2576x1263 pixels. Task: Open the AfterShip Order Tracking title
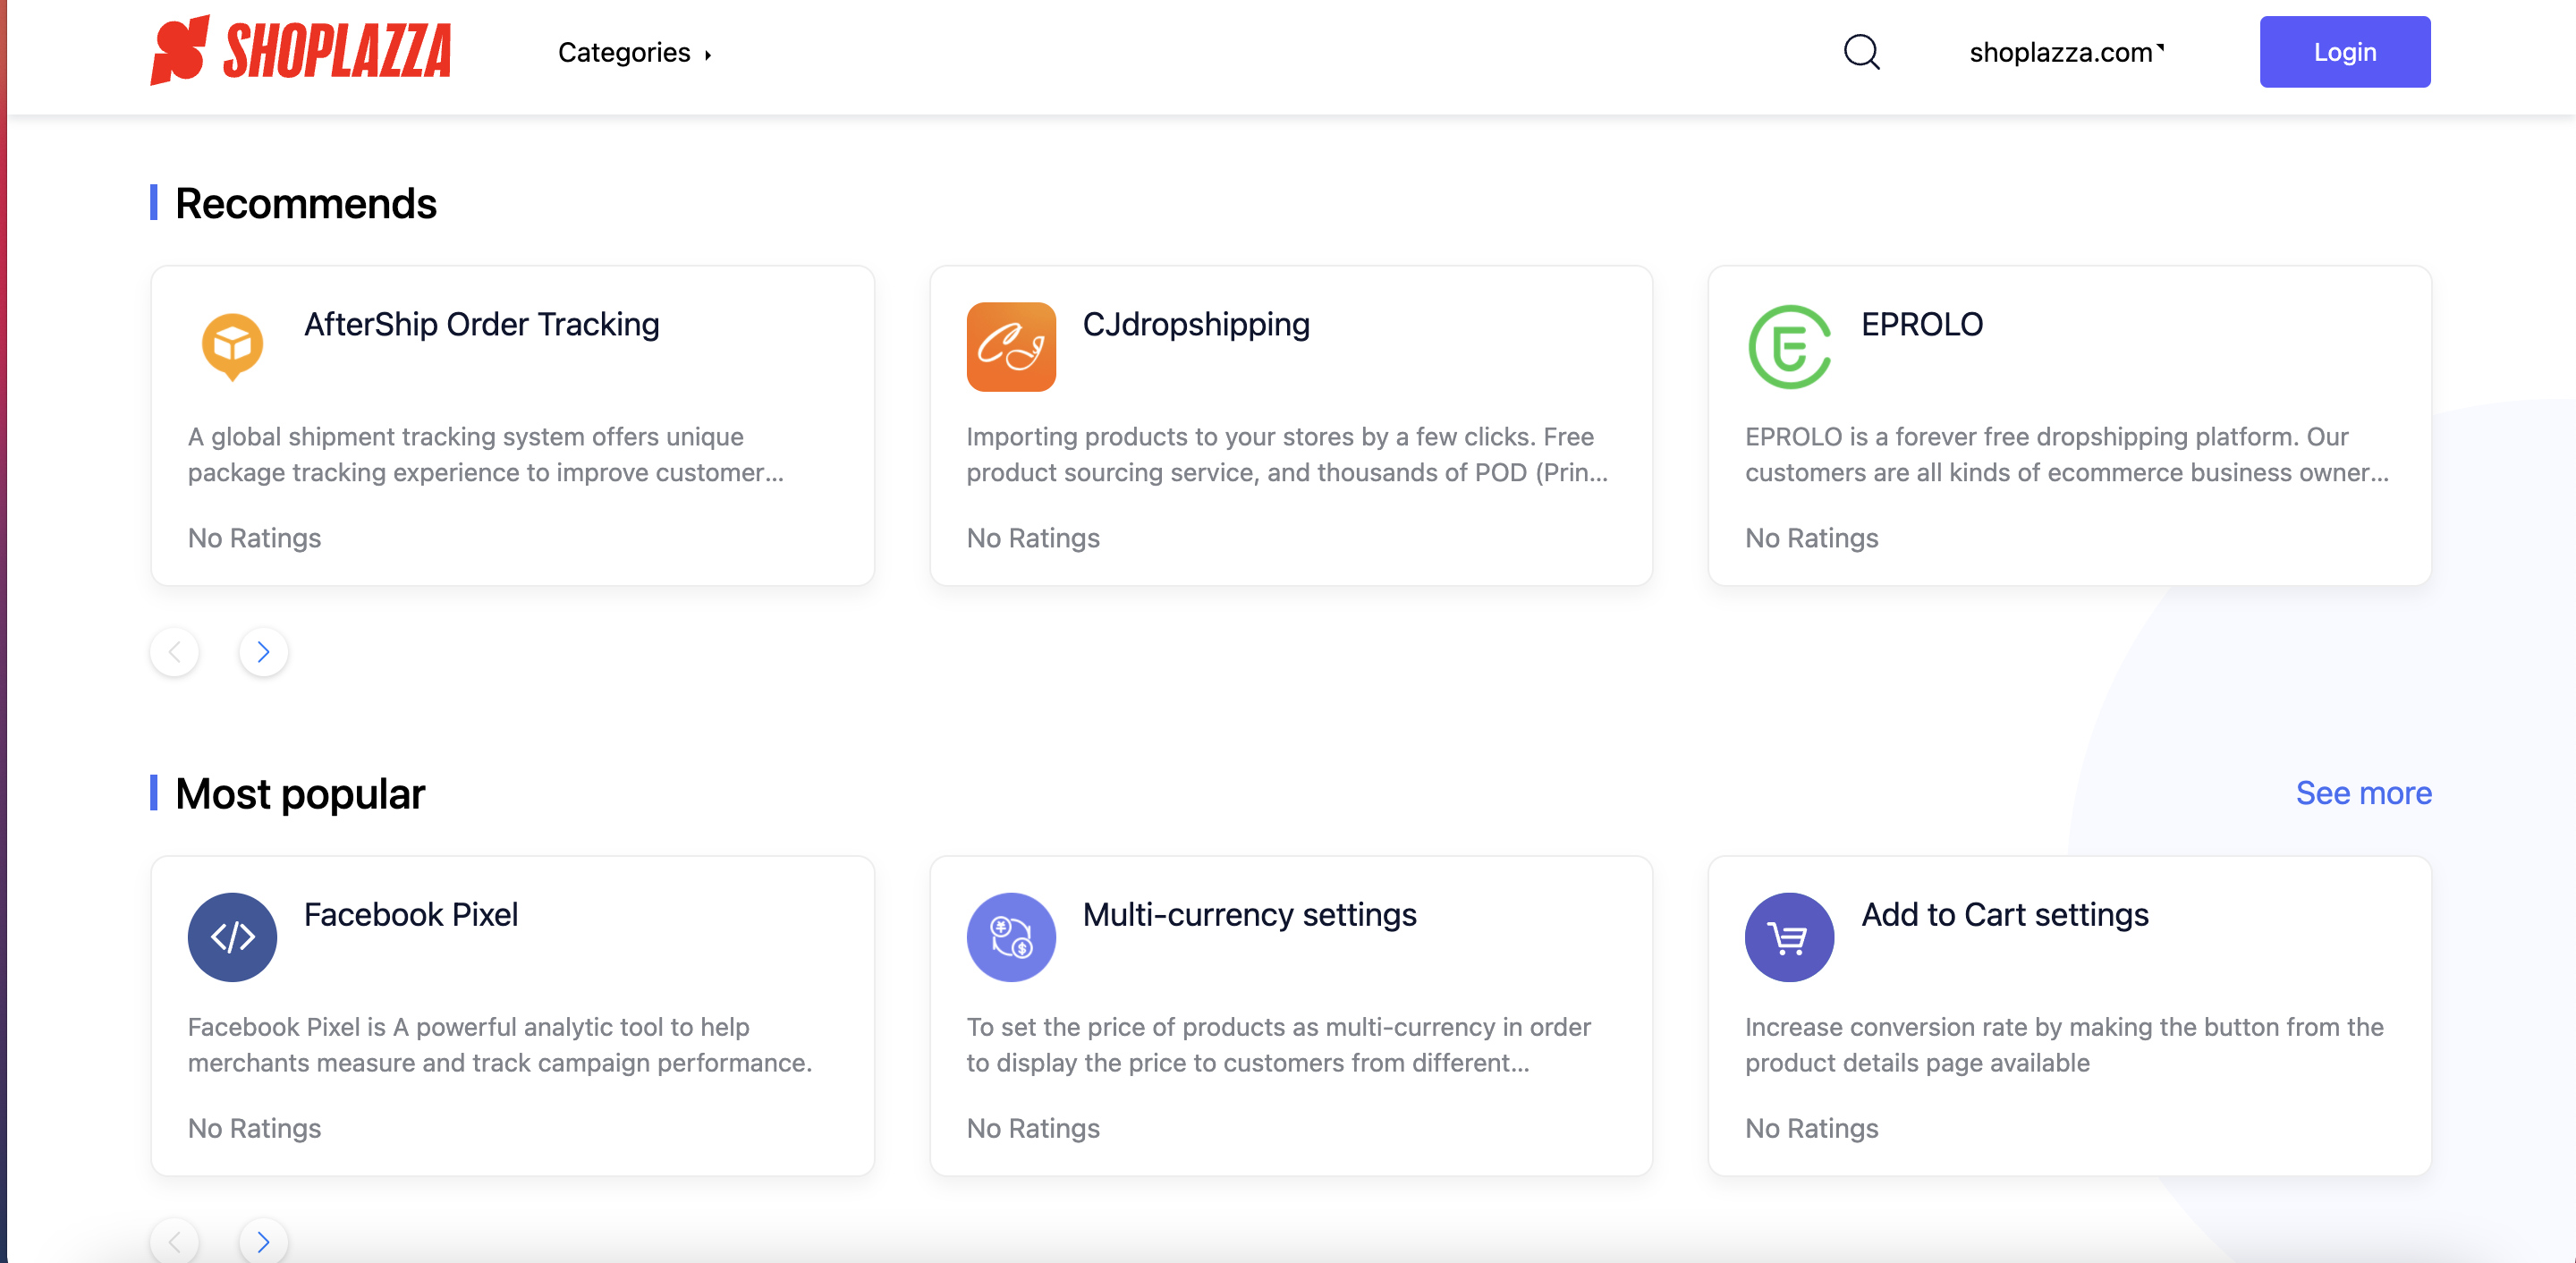(x=481, y=324)
